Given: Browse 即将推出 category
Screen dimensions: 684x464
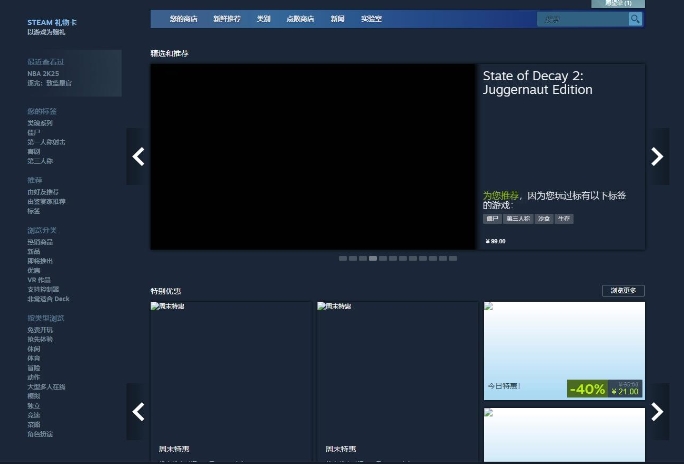Looking at the screenshot, I should click(x=40, y=261).
